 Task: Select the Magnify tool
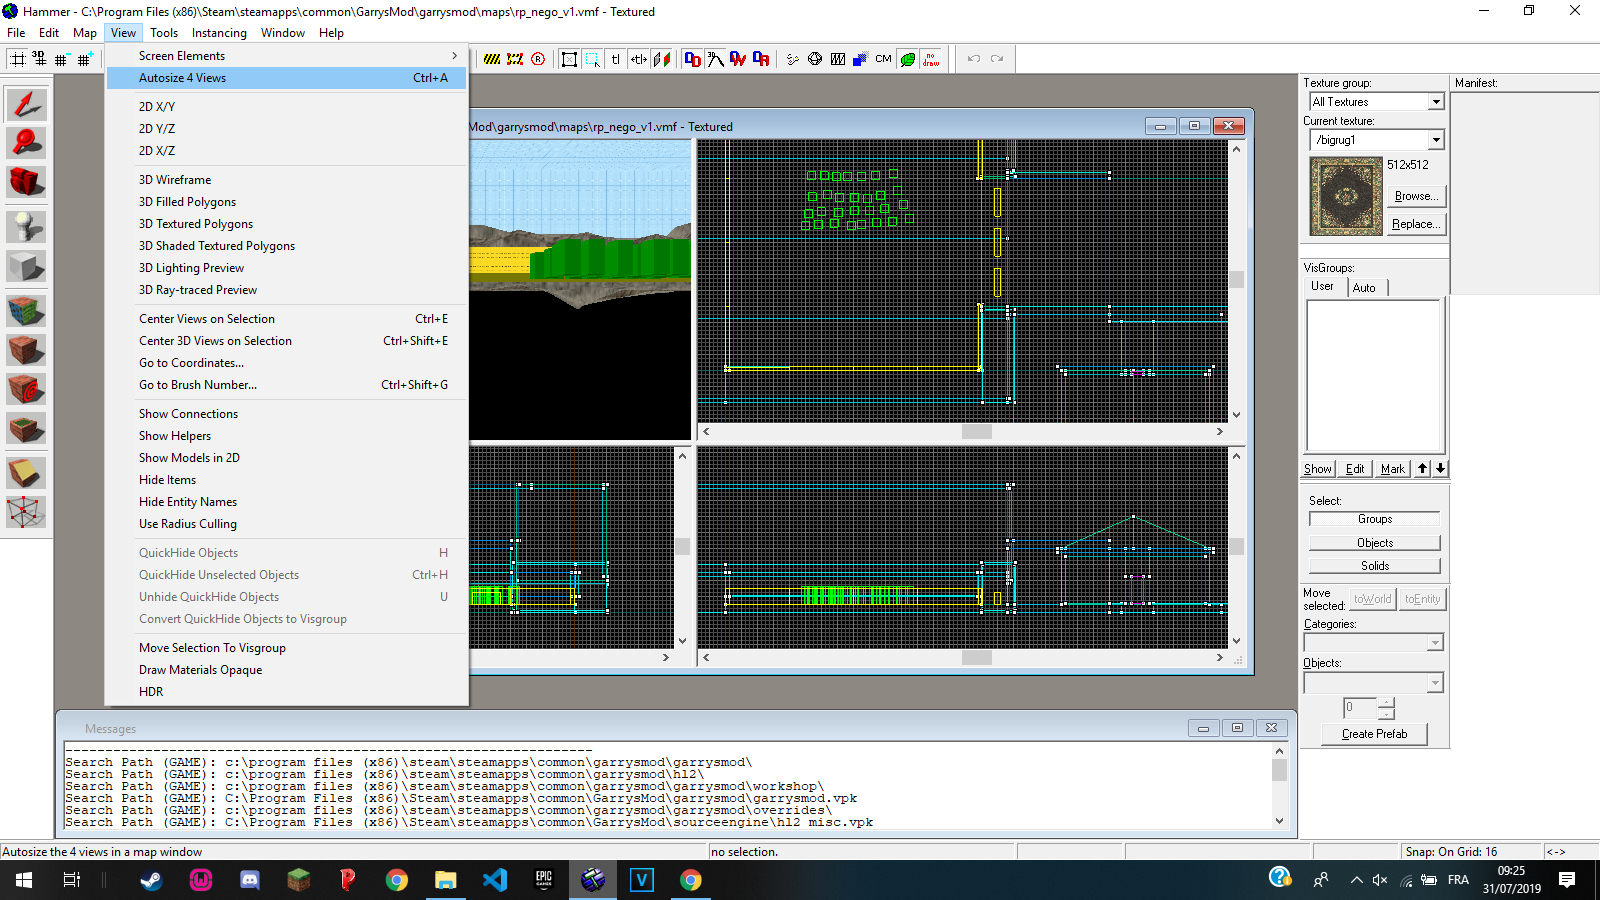point(26,142)
